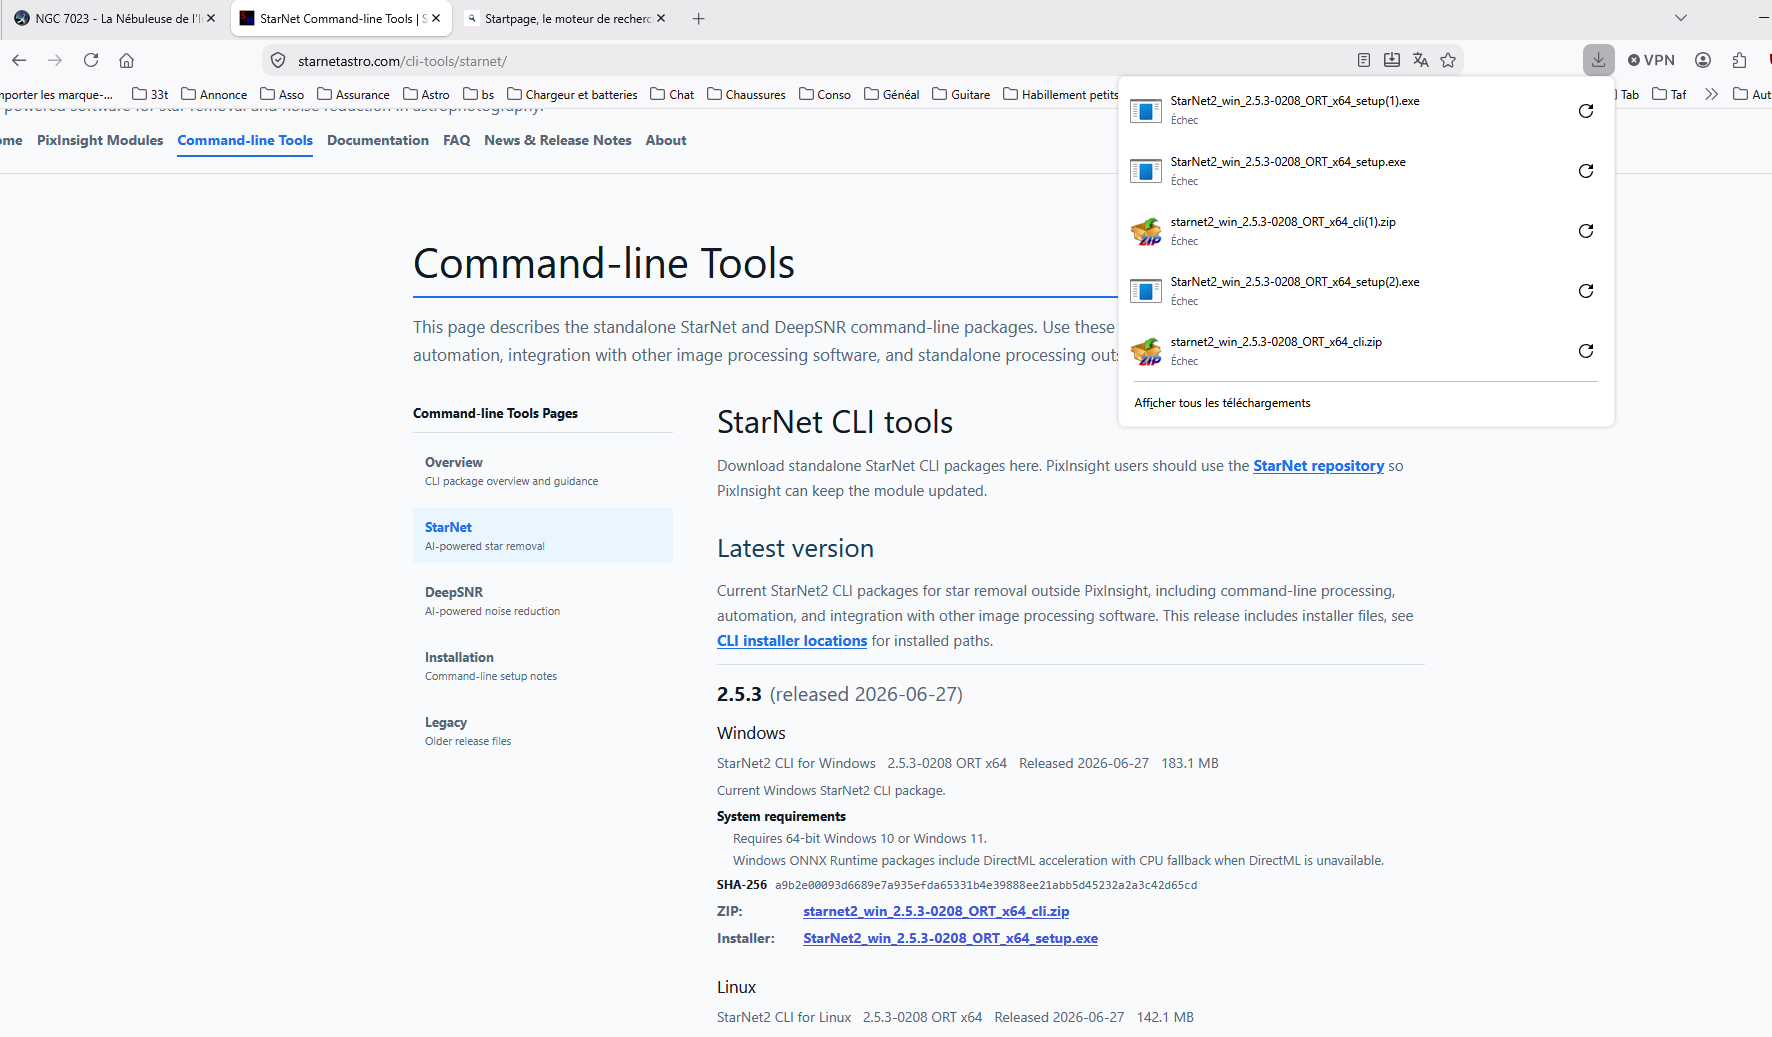
Task: Retry download of StarNet2_win_2.5.3-0208_ORT_x64_setup(2).exe
Action: (1586, 291)
